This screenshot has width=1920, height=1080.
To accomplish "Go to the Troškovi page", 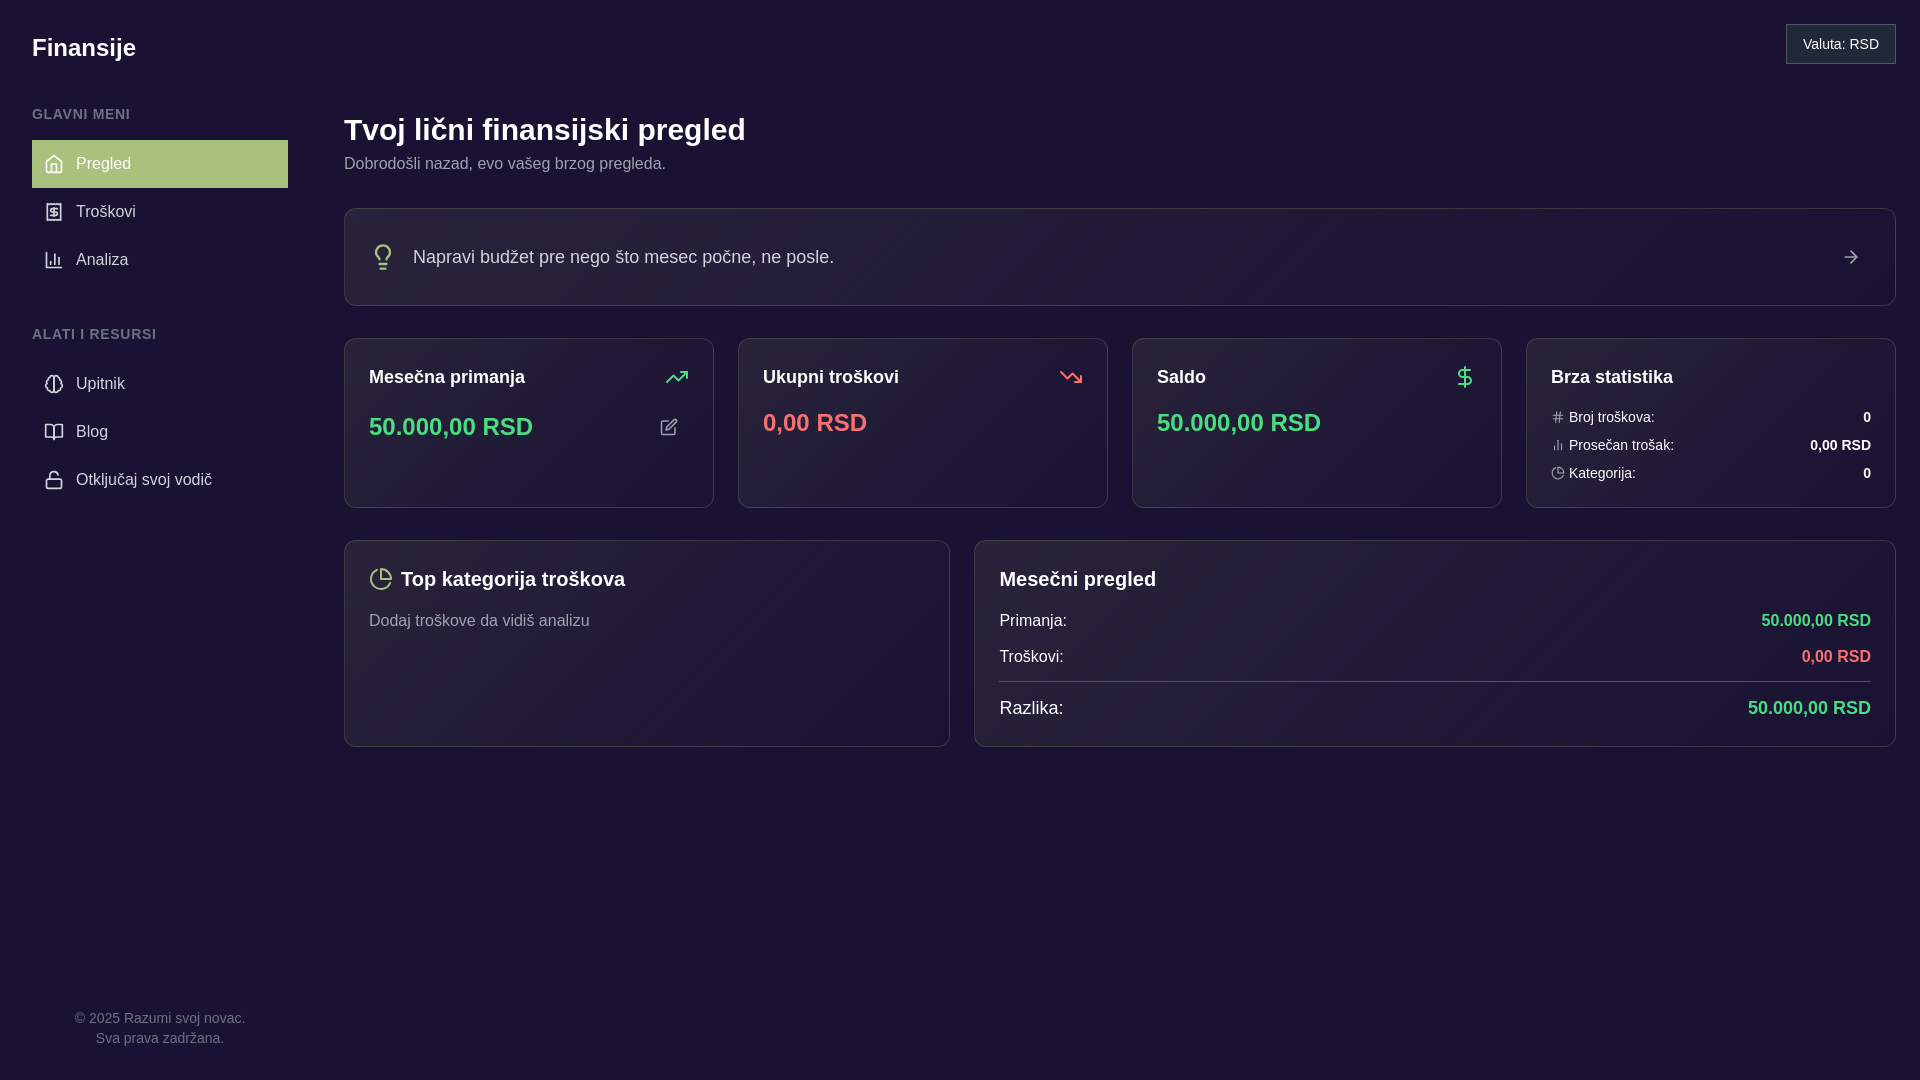I will point(160,212).
